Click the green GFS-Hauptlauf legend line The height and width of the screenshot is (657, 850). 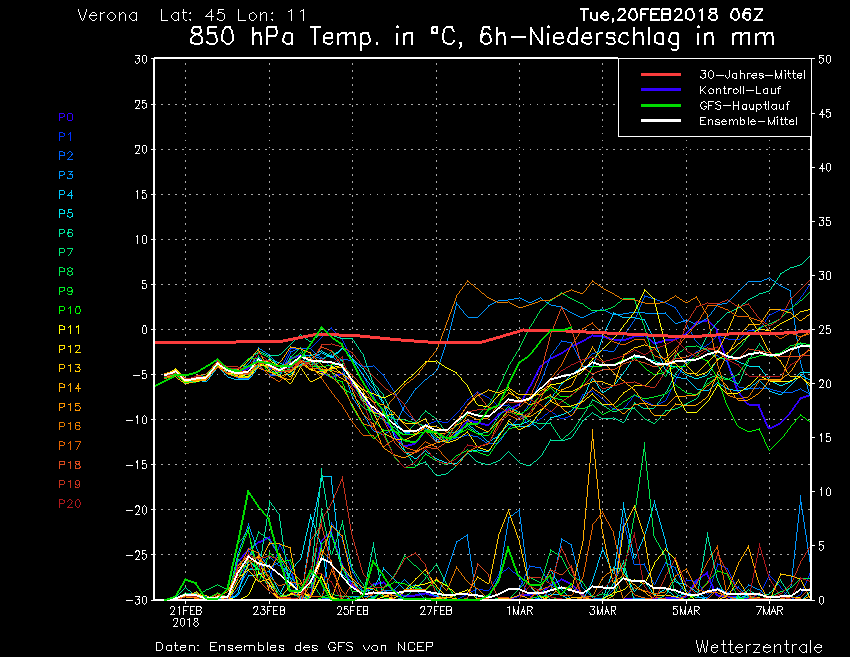click(x=661, y=105)
